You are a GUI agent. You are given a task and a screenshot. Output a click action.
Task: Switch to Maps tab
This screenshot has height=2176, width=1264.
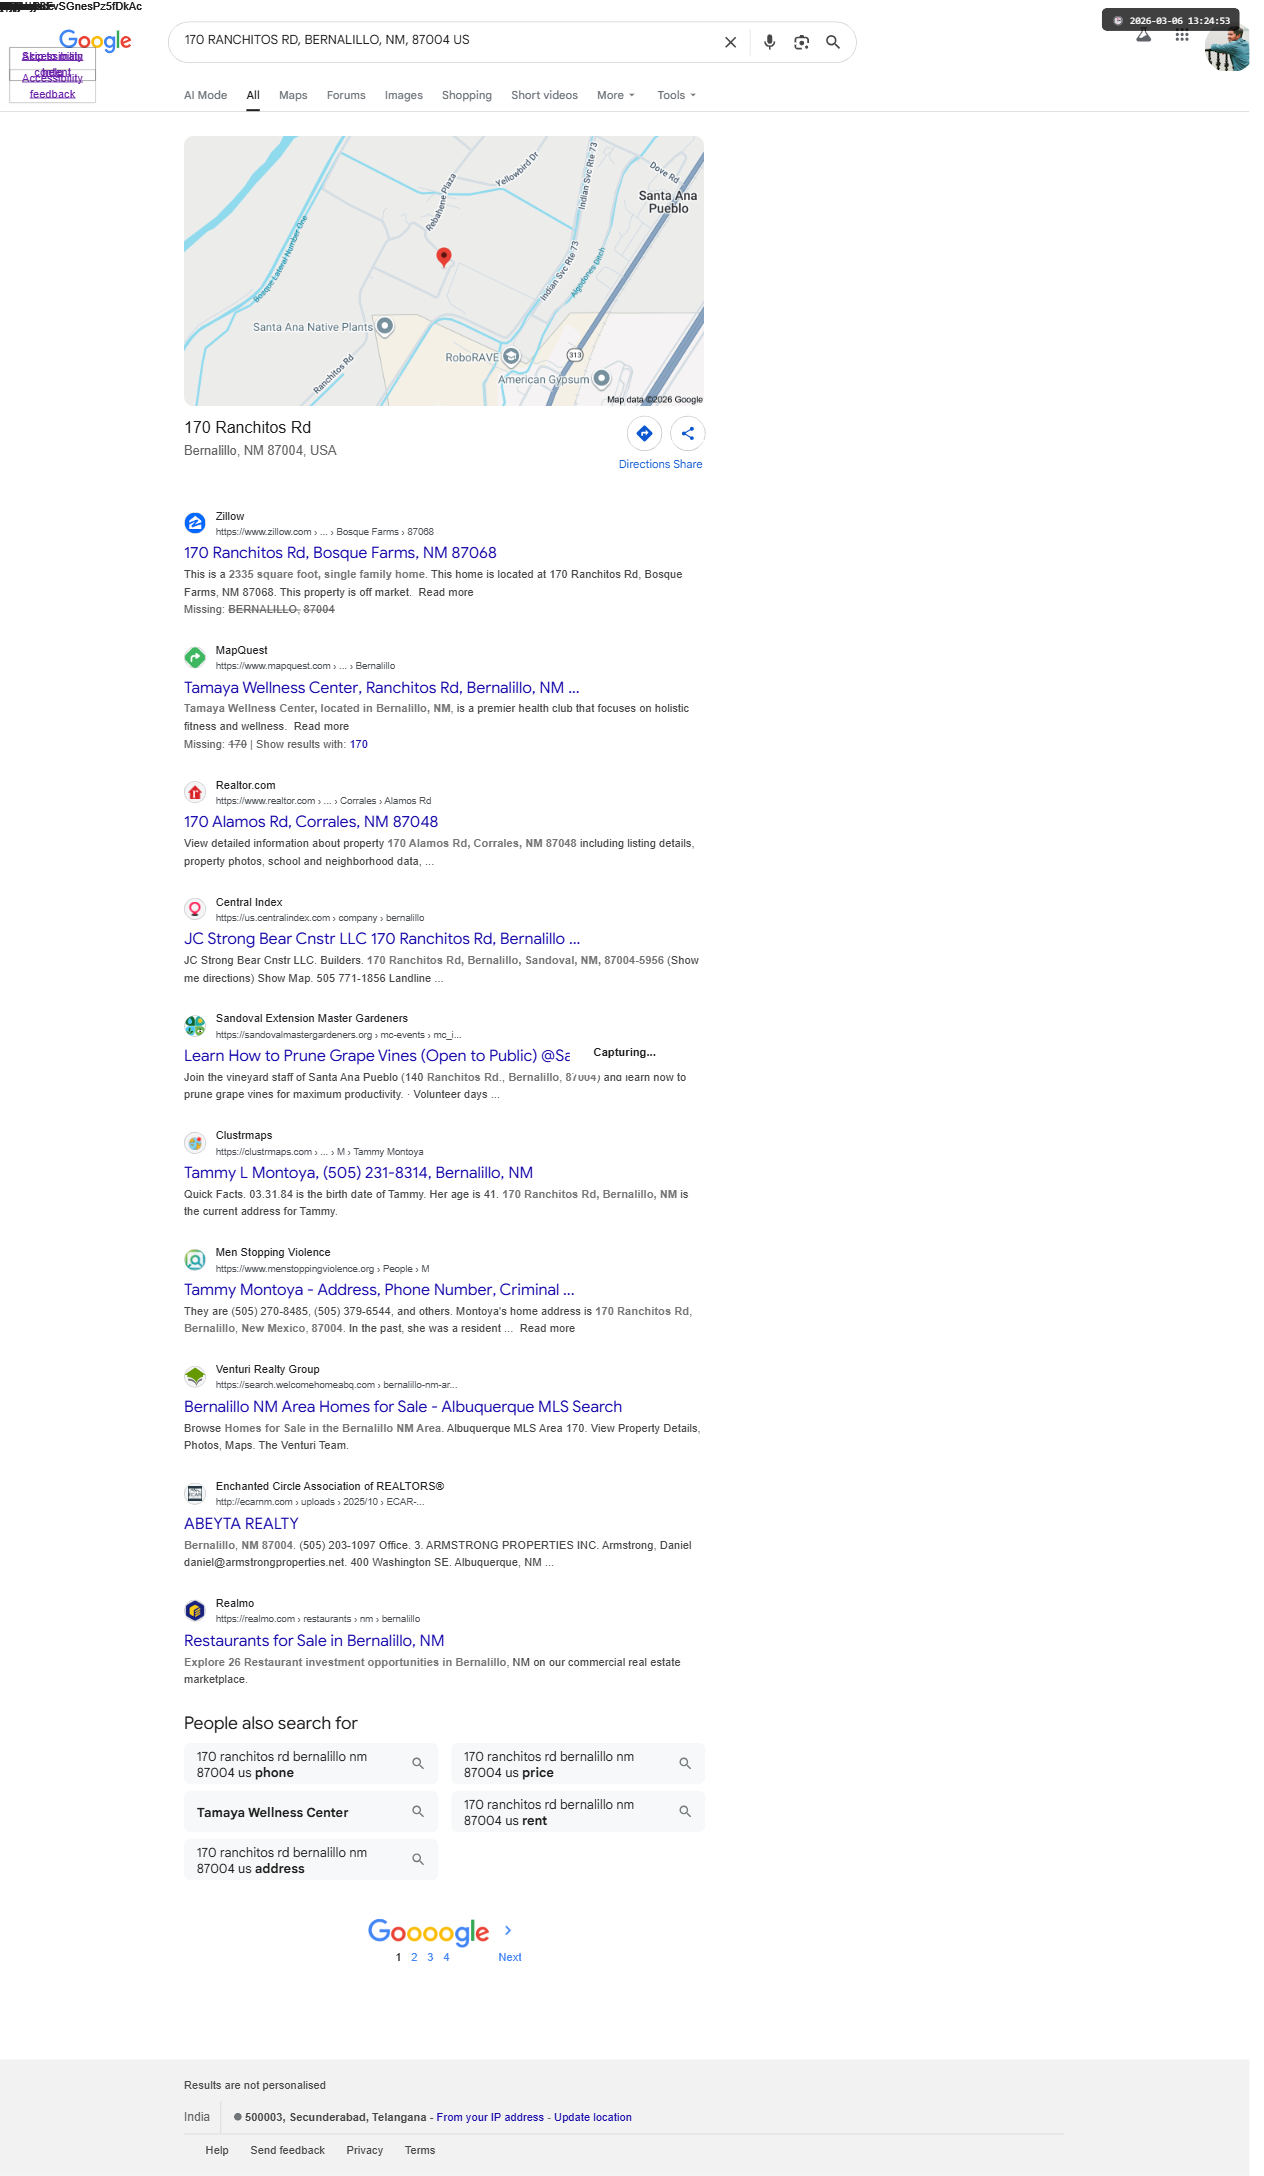(293, 95)
